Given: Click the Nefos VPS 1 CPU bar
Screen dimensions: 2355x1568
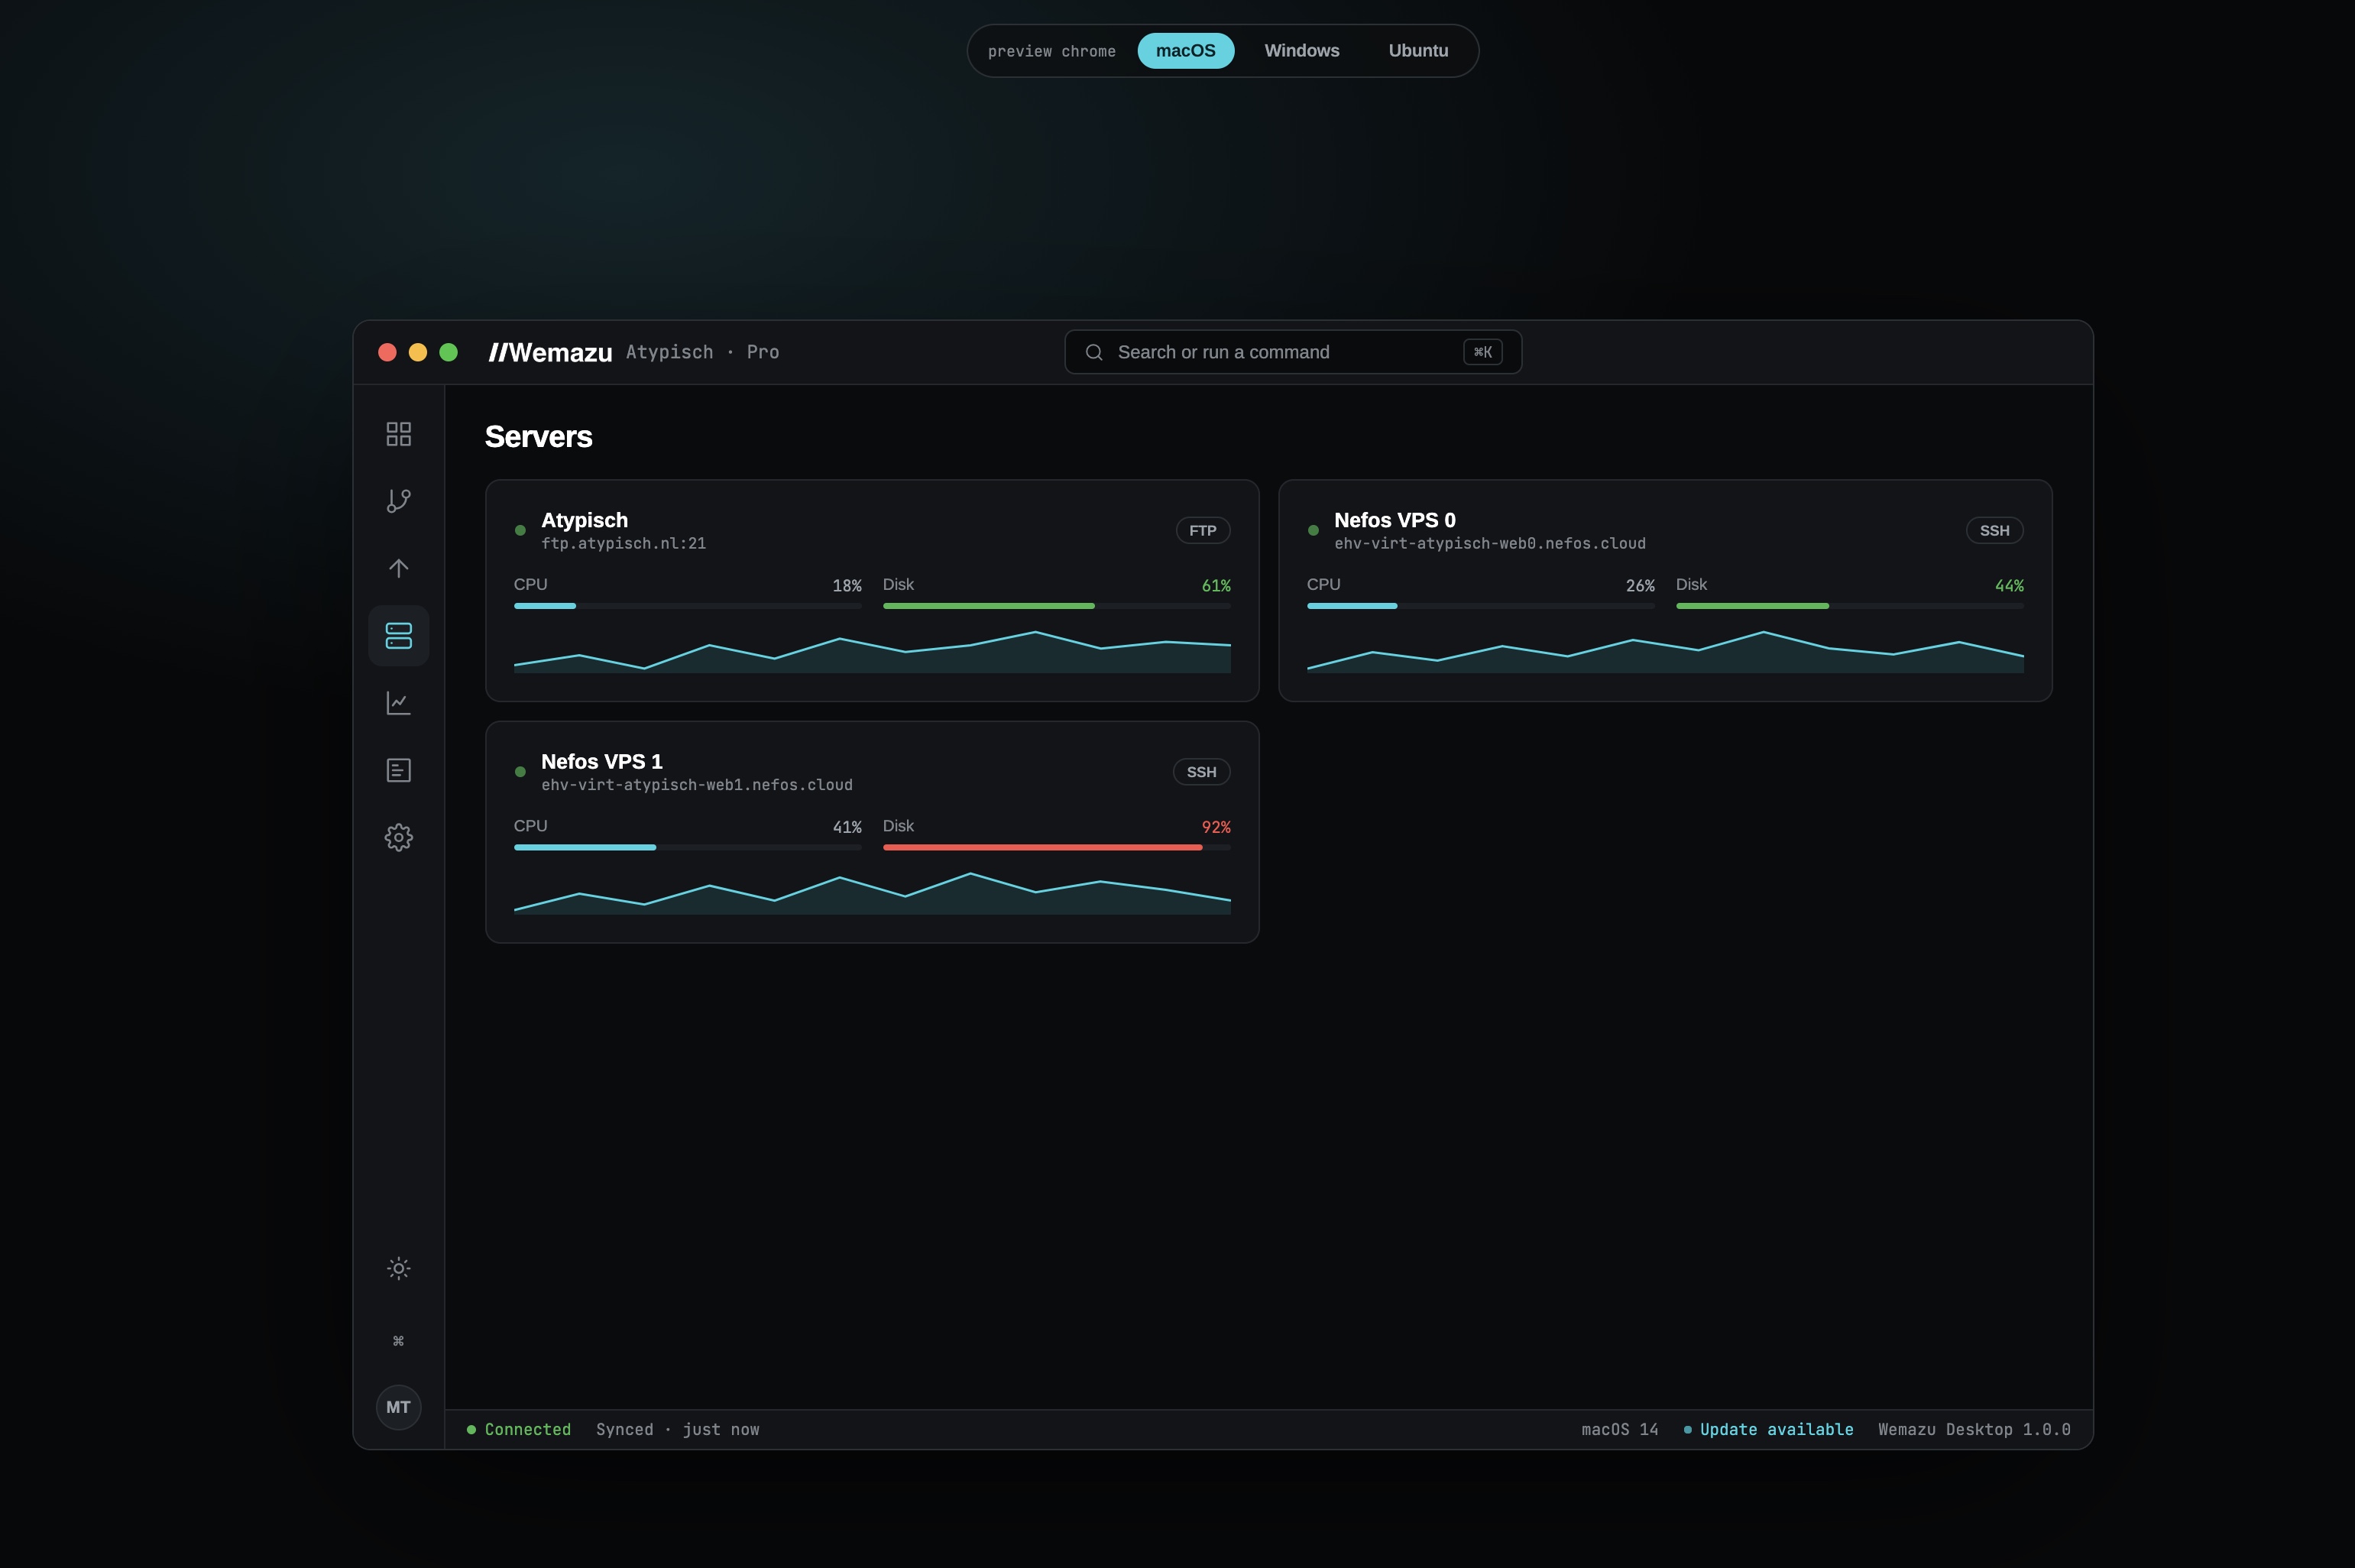Looking at the screenshot, I should pos(688,847).
